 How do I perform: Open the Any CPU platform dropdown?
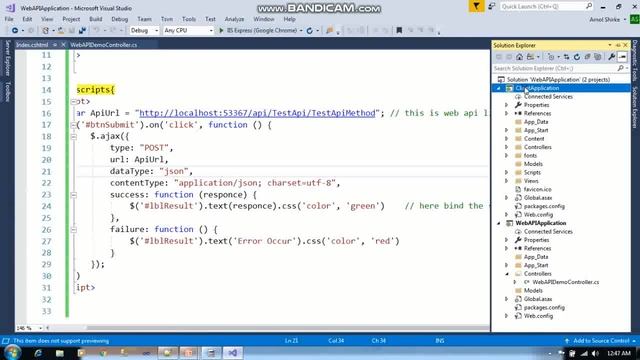coord(211,31)
